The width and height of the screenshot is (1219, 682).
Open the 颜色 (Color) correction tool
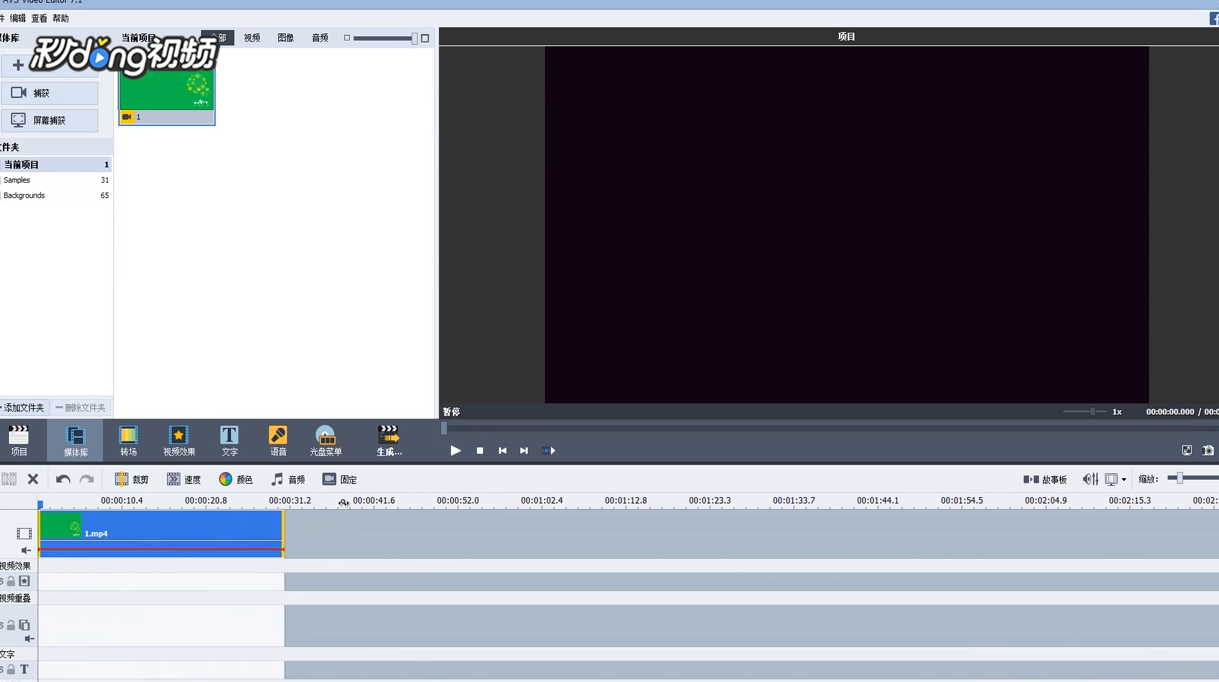pyautogui.click(x=236, y=479)
